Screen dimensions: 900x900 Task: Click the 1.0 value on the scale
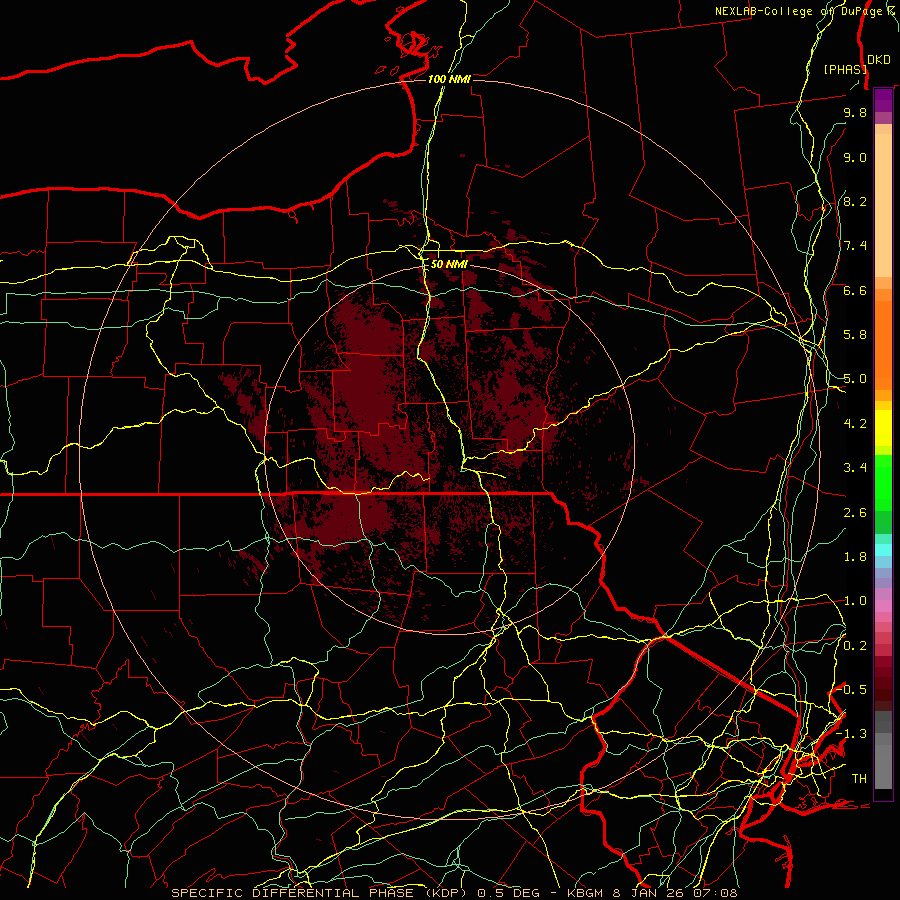pos(855,601)
